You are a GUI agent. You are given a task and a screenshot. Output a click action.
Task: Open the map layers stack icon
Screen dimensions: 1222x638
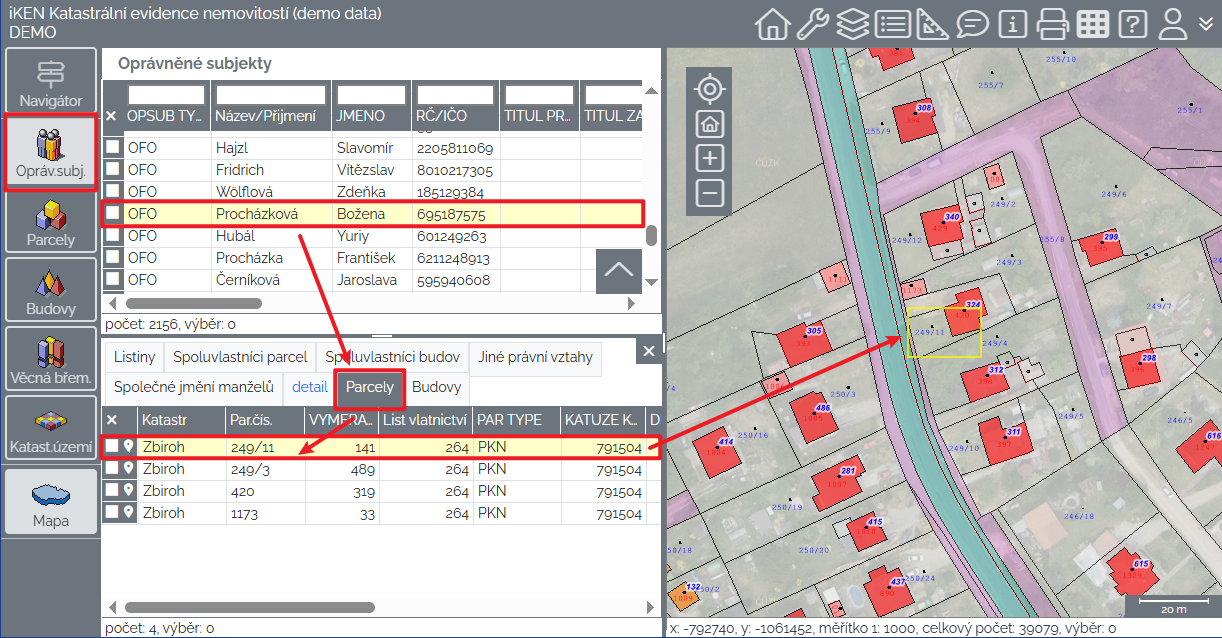[852, 23]
